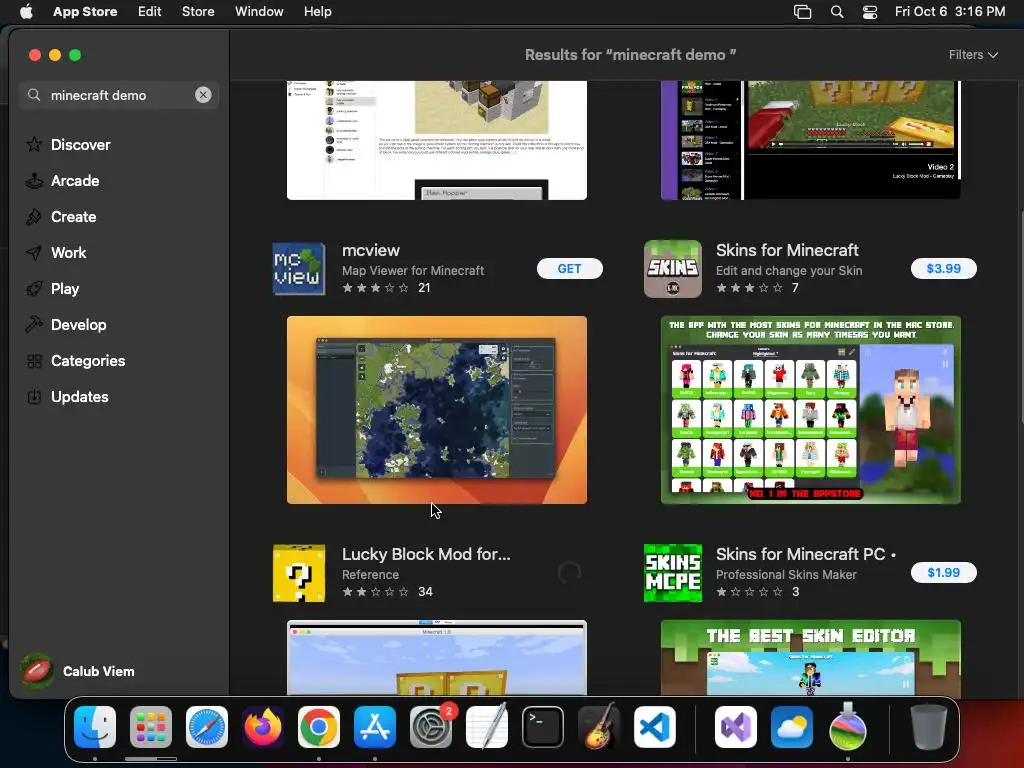Click the Categories grid icon in sidebar

(34, 360)
